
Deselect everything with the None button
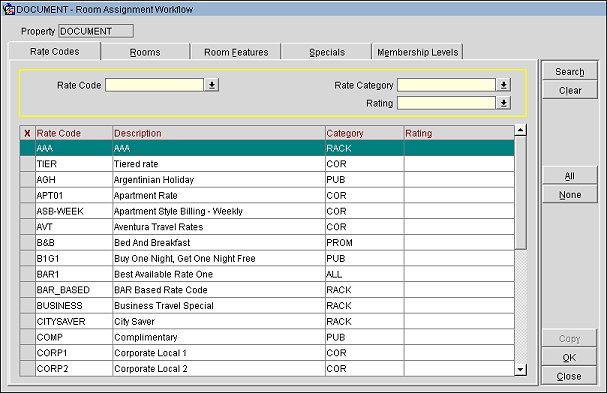(x=569, y=194)
